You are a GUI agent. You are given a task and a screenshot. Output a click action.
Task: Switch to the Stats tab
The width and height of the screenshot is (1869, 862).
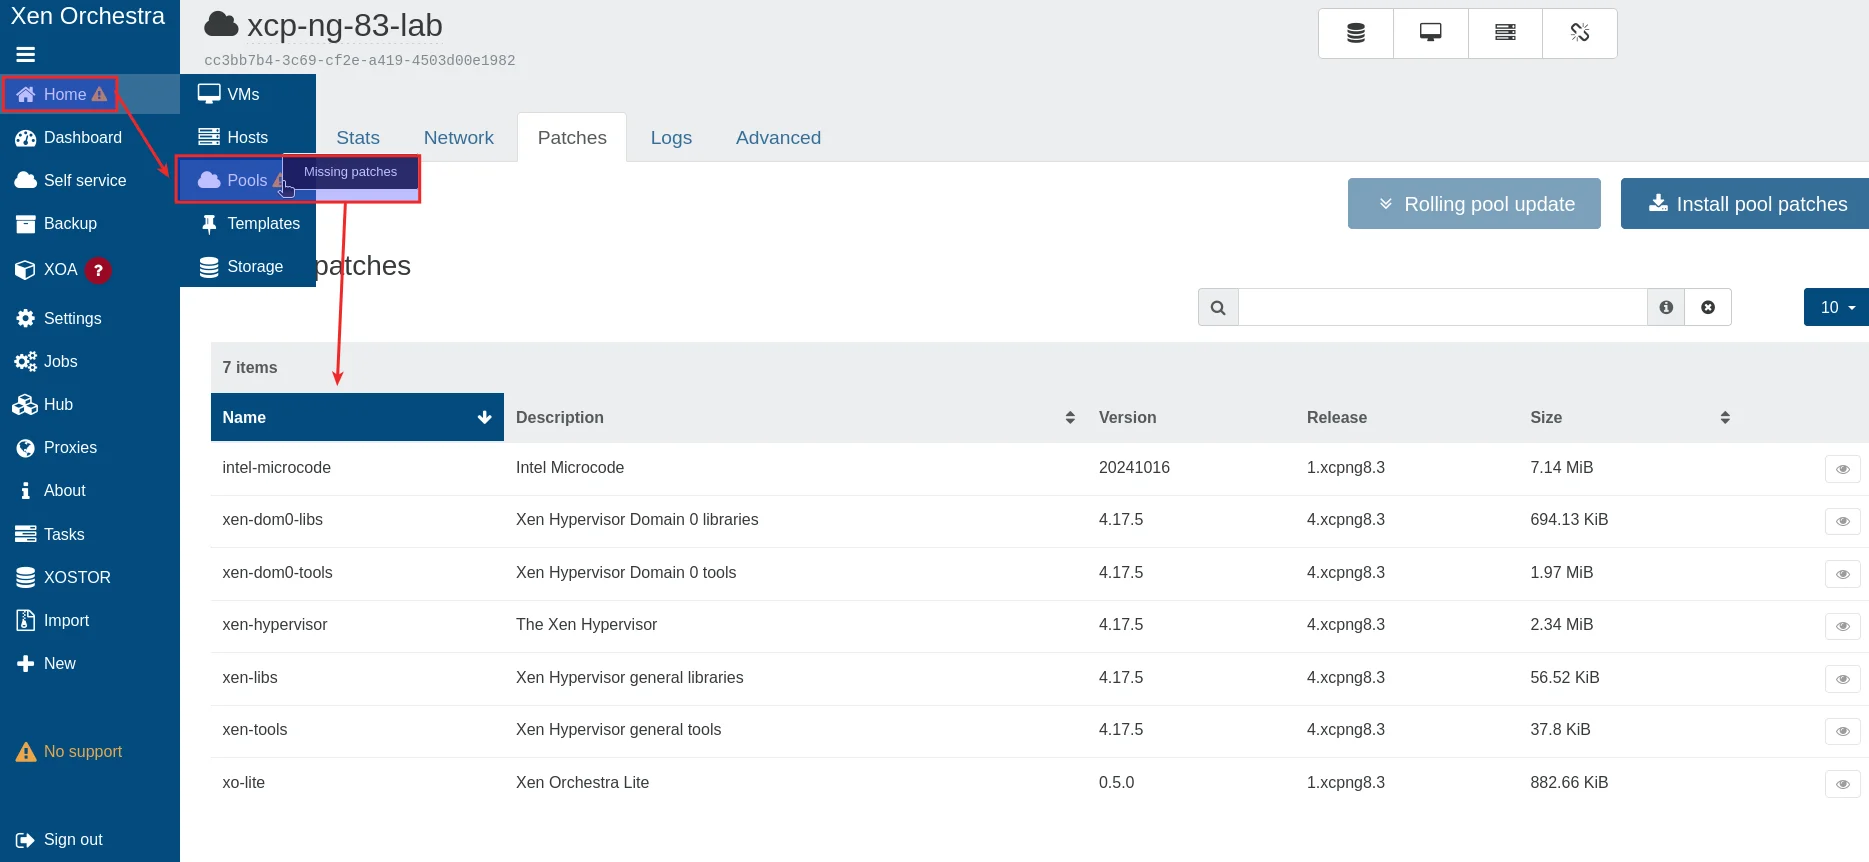point(358,138)
